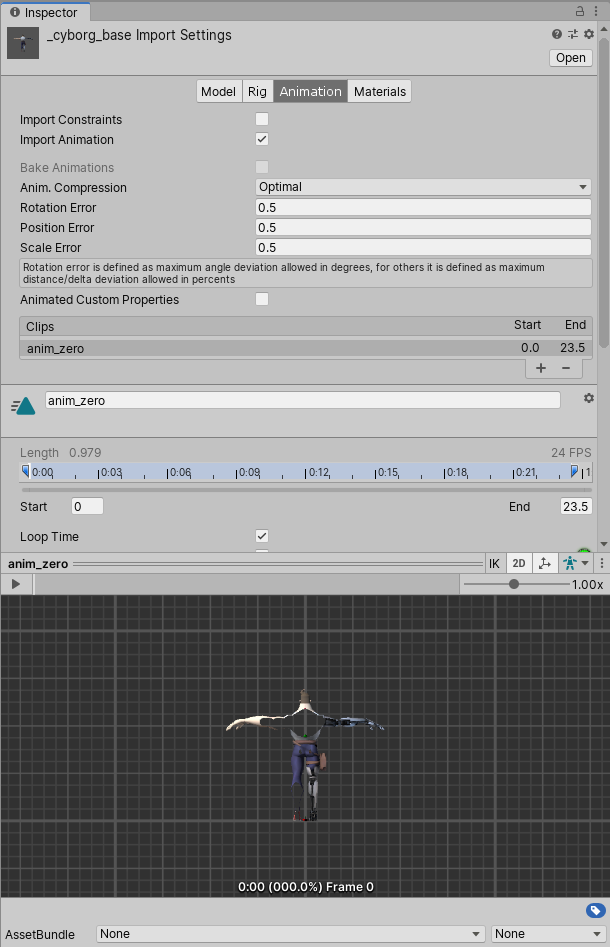The width and height of the screenshot is (610, 947).
Task: Switch to the Materials tab
Action: coord(380,92)
